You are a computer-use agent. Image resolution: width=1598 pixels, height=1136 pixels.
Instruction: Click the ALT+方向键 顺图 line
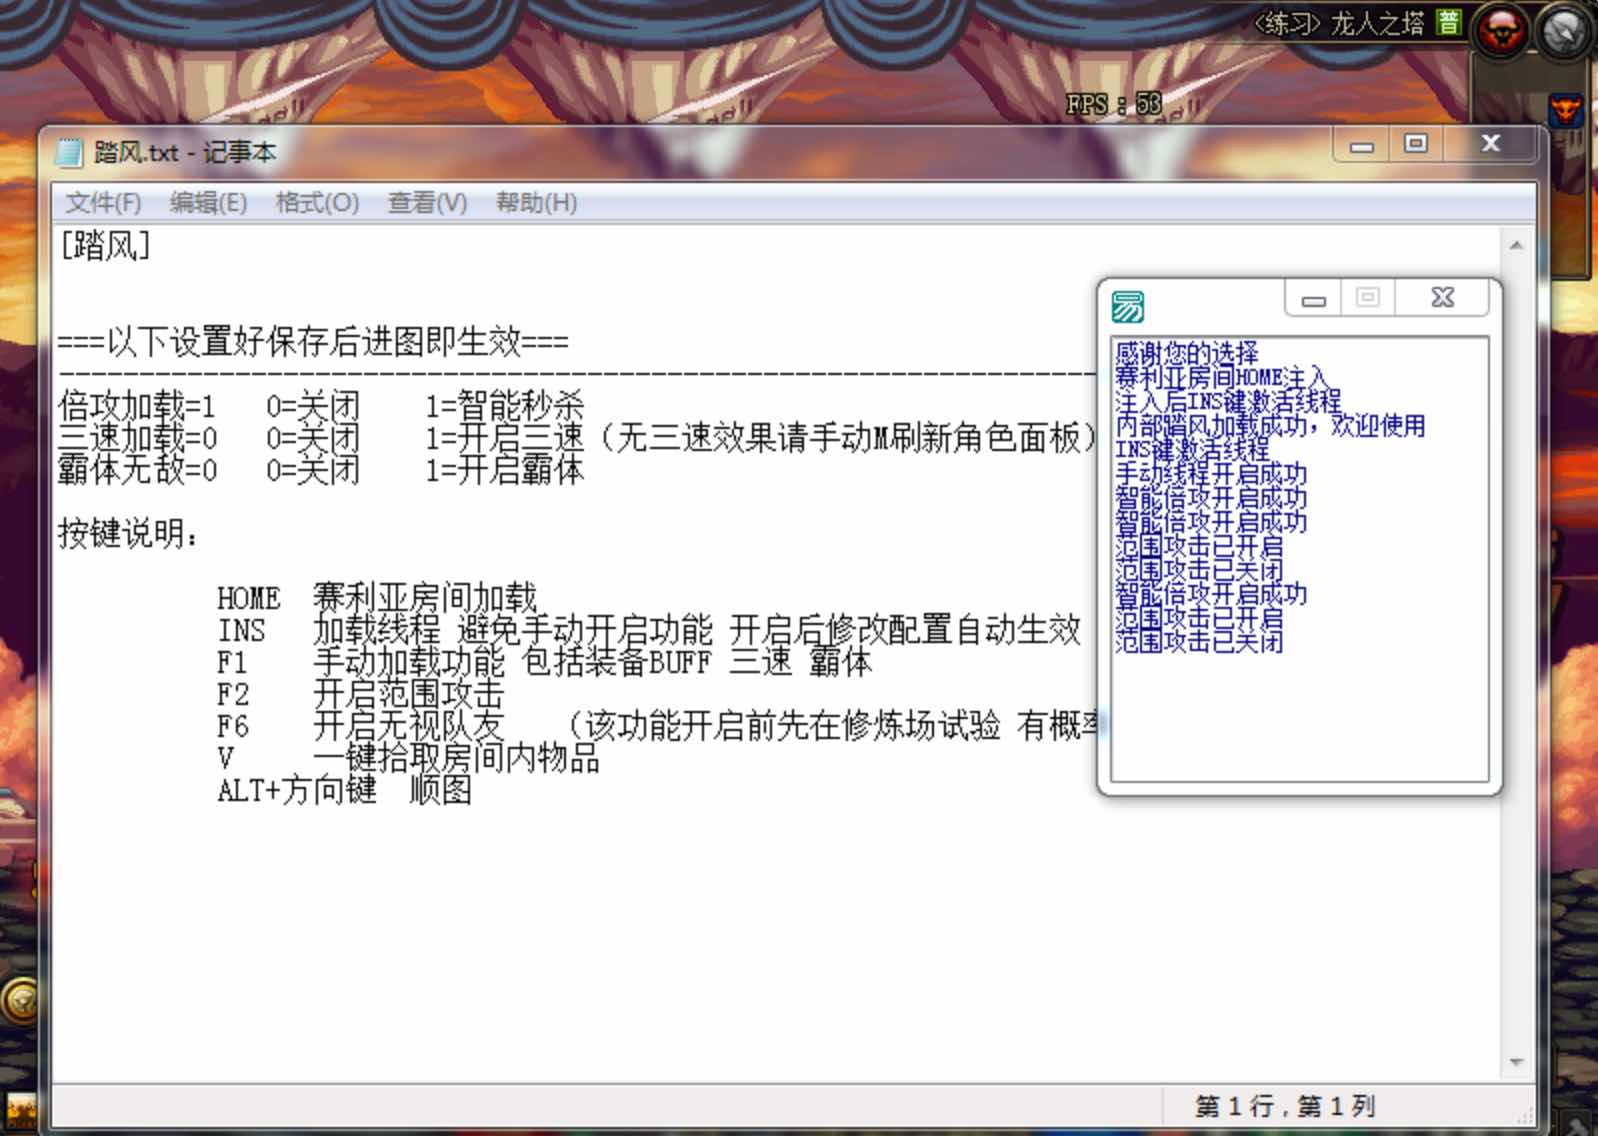click(x=345, y=790)
